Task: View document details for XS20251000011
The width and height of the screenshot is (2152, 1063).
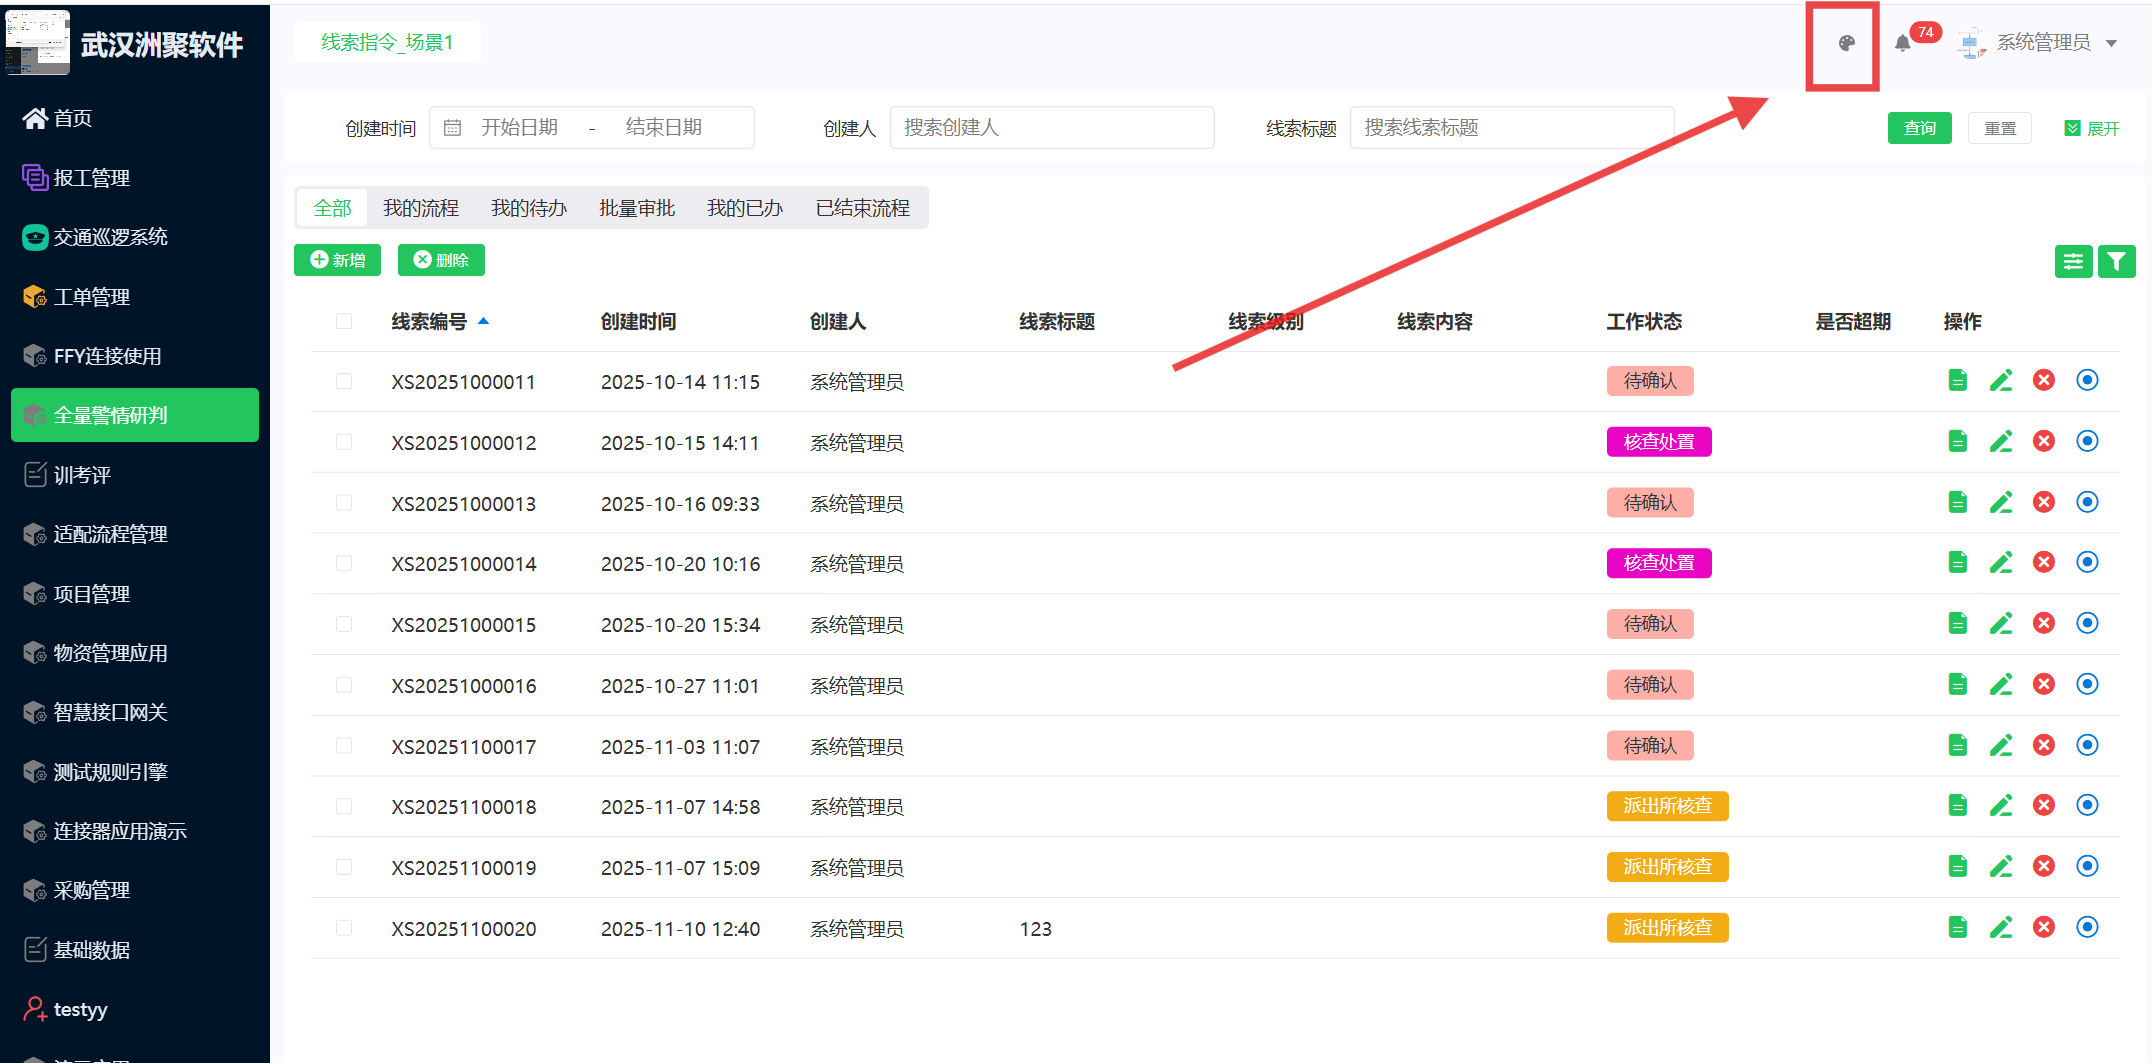Action: point(1957,381)
